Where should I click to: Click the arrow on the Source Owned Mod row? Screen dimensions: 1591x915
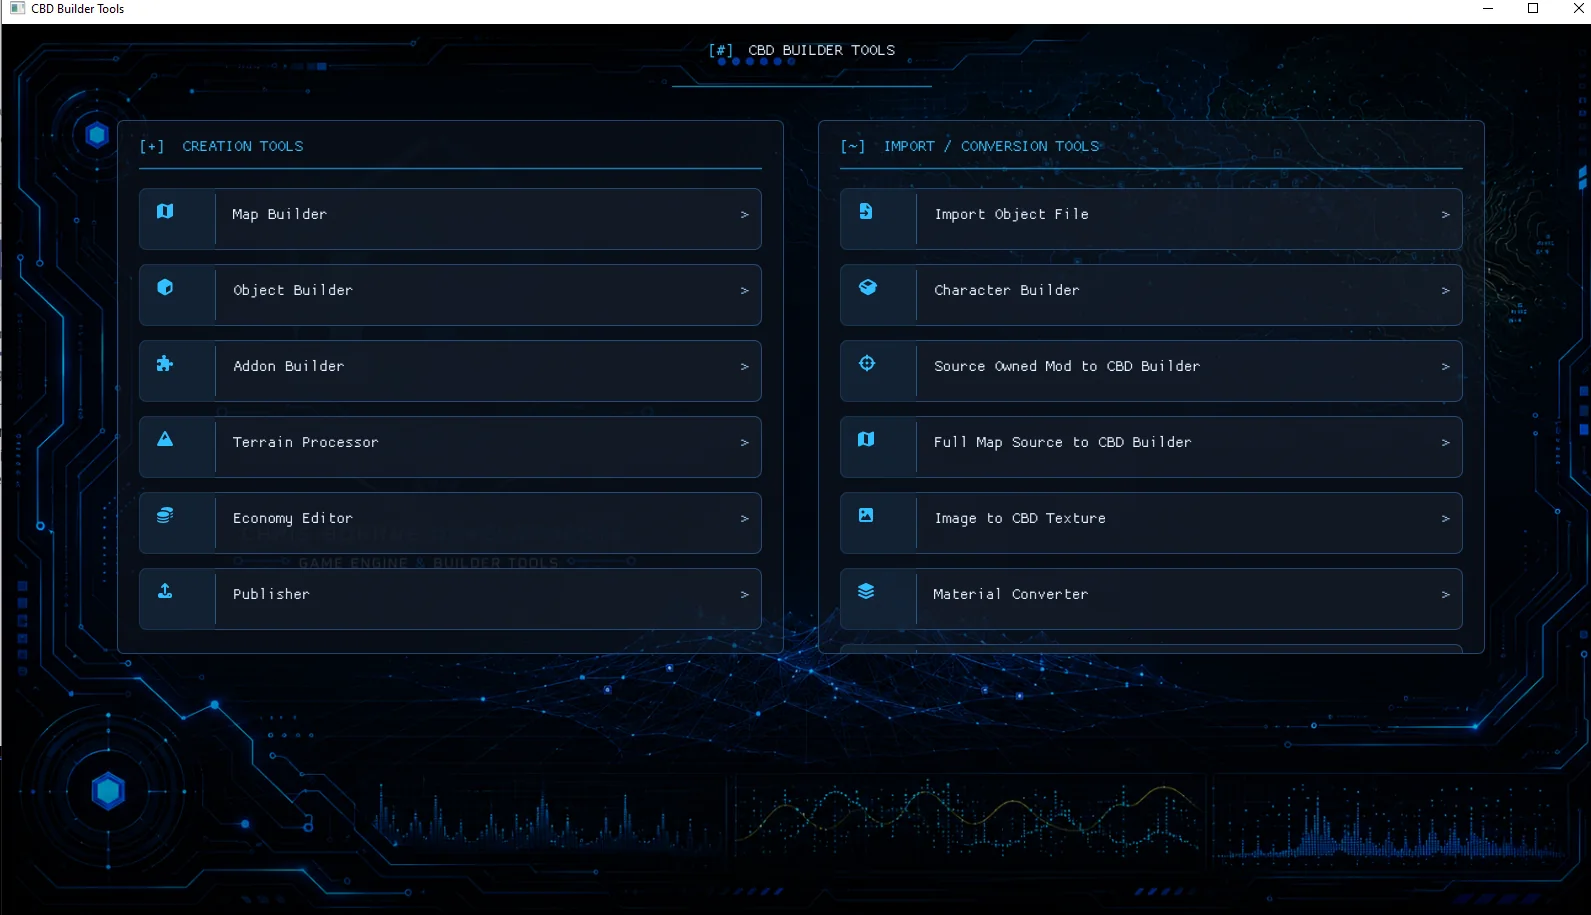(x=1445, y=367)
